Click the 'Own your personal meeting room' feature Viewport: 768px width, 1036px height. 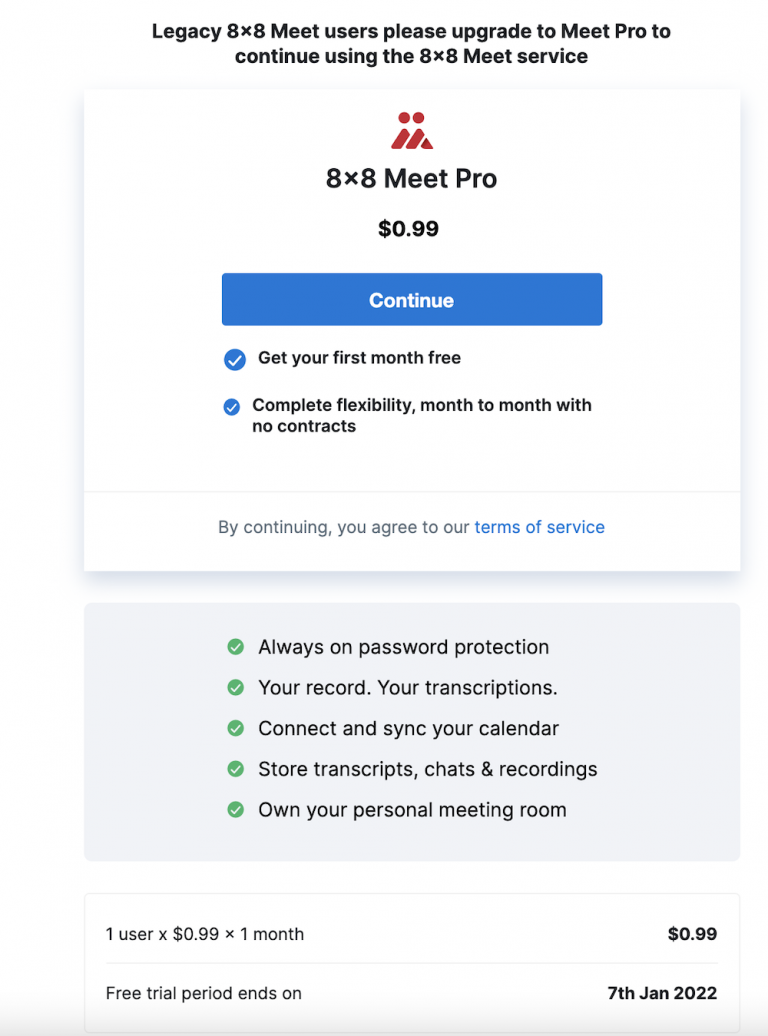(x=412, y=810)
